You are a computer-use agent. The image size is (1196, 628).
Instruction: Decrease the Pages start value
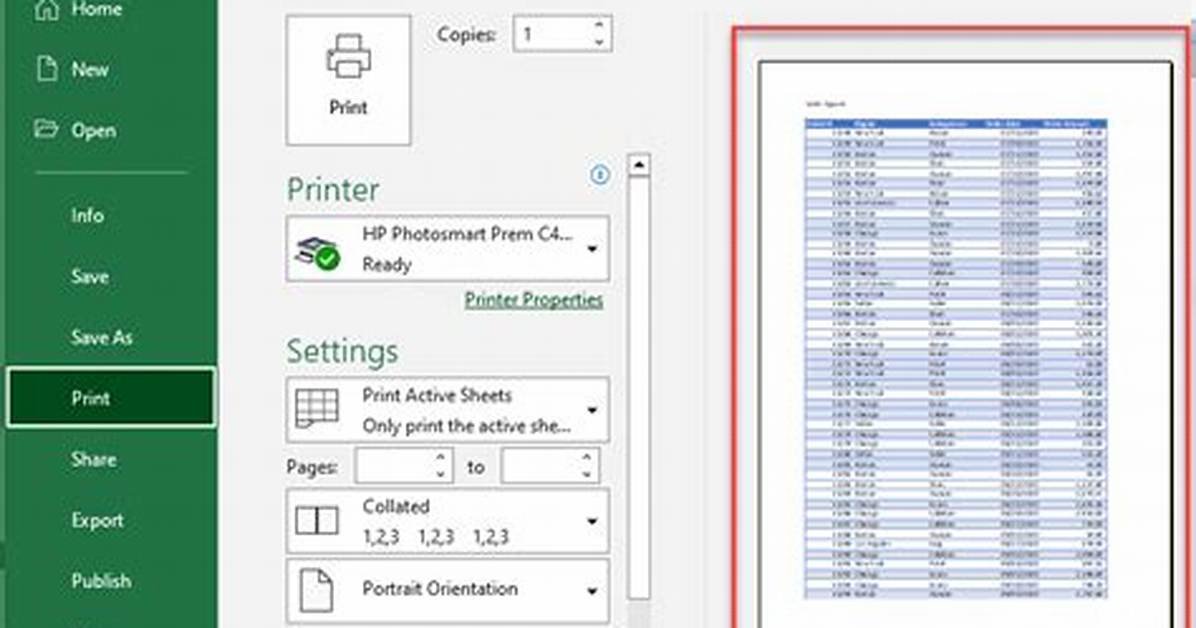point(441,474)
